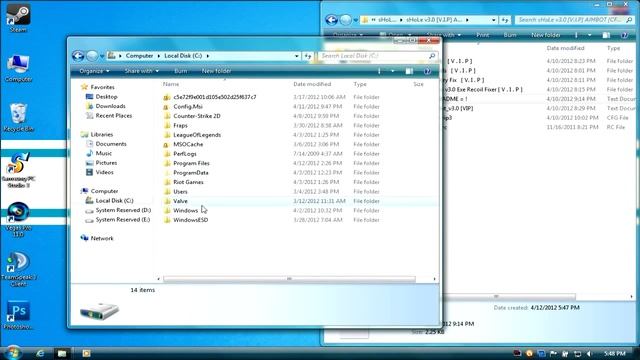This screenshot has width=640, height=360.
Task: Open the Steam desktop shortcut
Action: 18,18
